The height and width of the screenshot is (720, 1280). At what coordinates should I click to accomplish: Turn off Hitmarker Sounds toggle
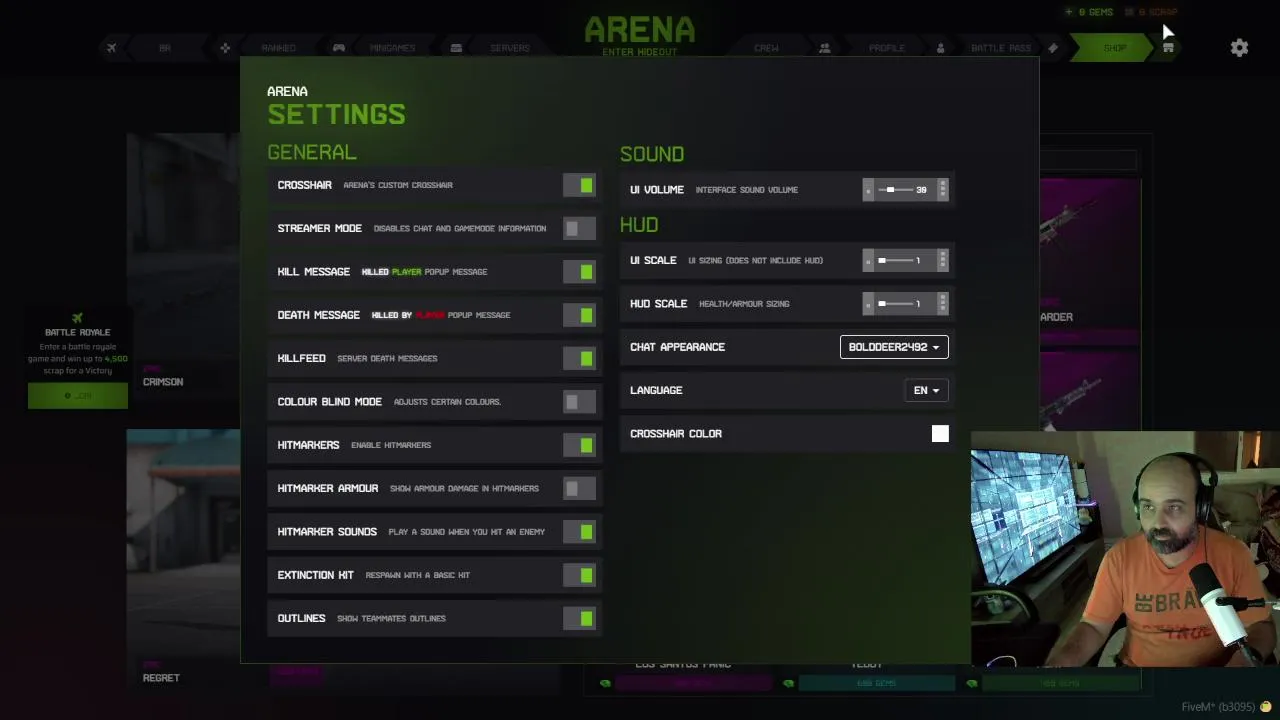click(579, 532)
